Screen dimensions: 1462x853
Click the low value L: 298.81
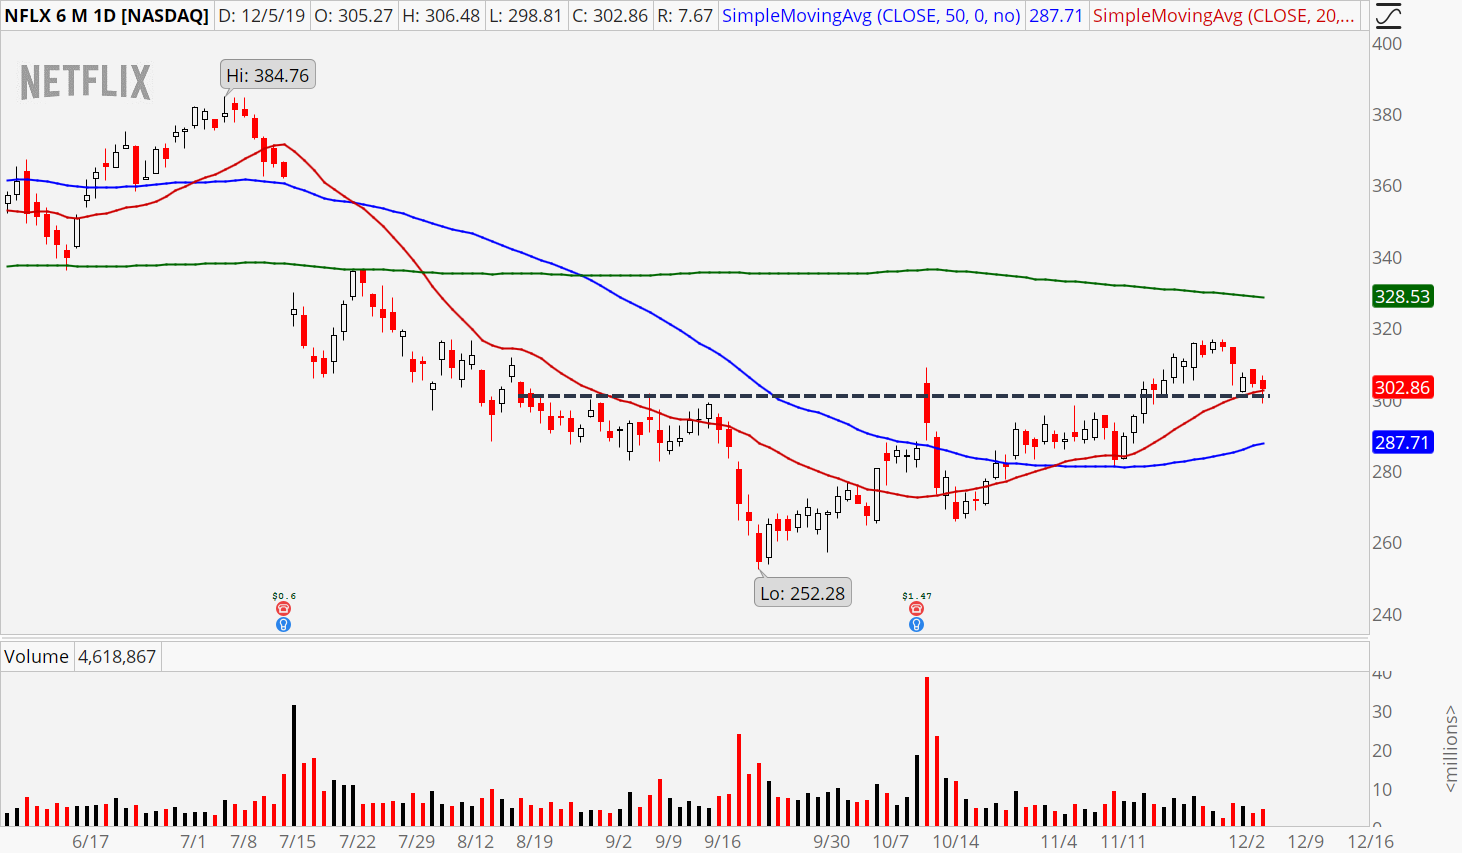click(x=525, y=16)
